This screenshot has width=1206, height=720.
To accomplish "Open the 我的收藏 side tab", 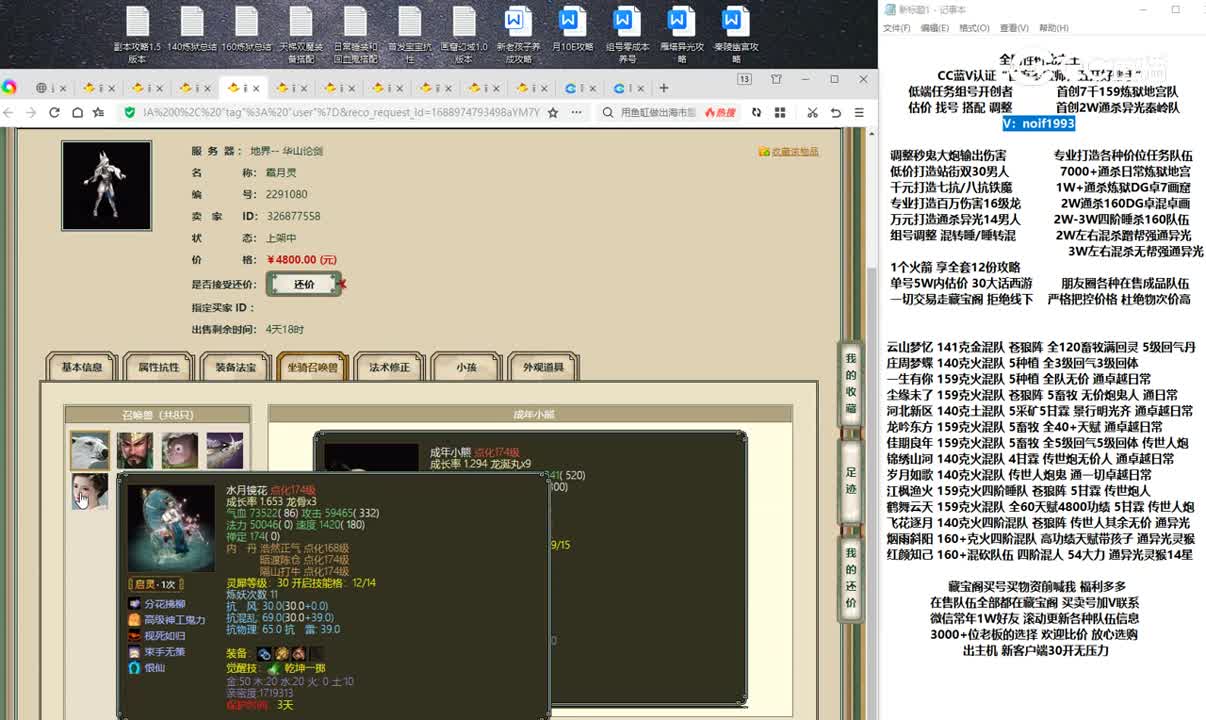I will (x=850, y=383).
